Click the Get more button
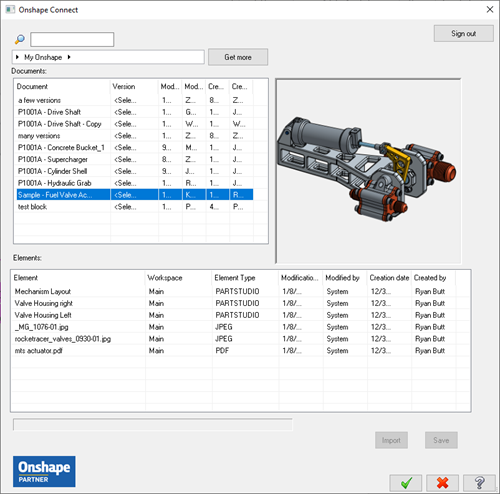Image resolution: width=500 pixels, height=494 pixels. 238,57
